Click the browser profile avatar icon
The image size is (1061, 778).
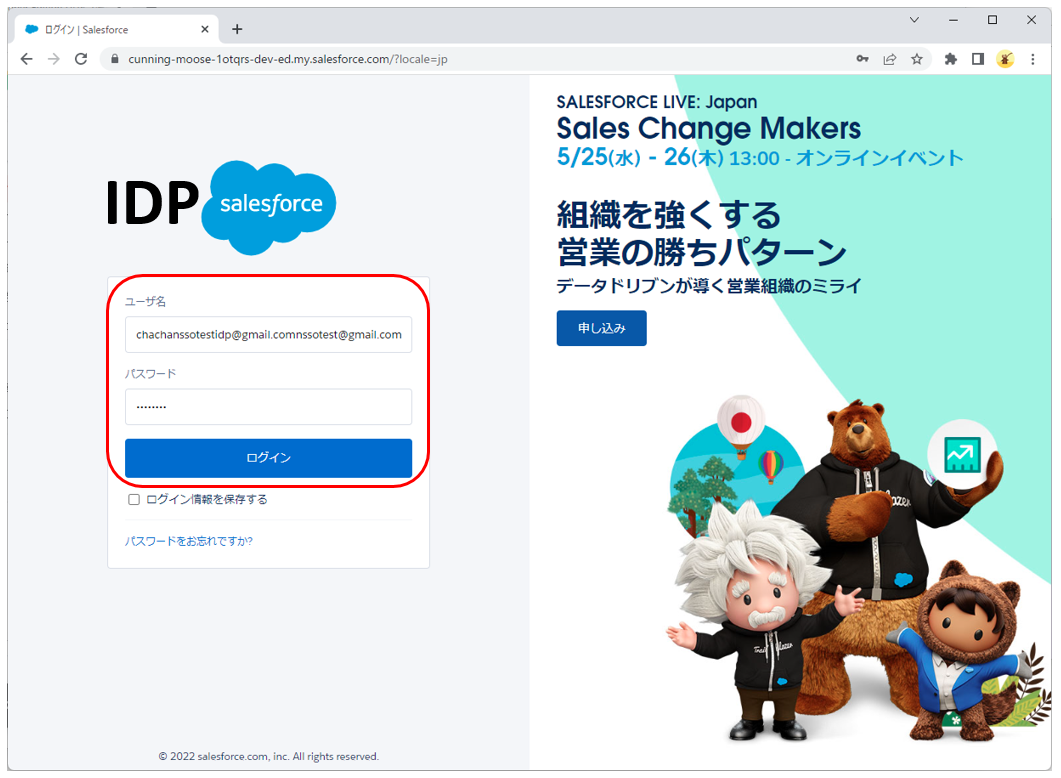pos(1005,59)
